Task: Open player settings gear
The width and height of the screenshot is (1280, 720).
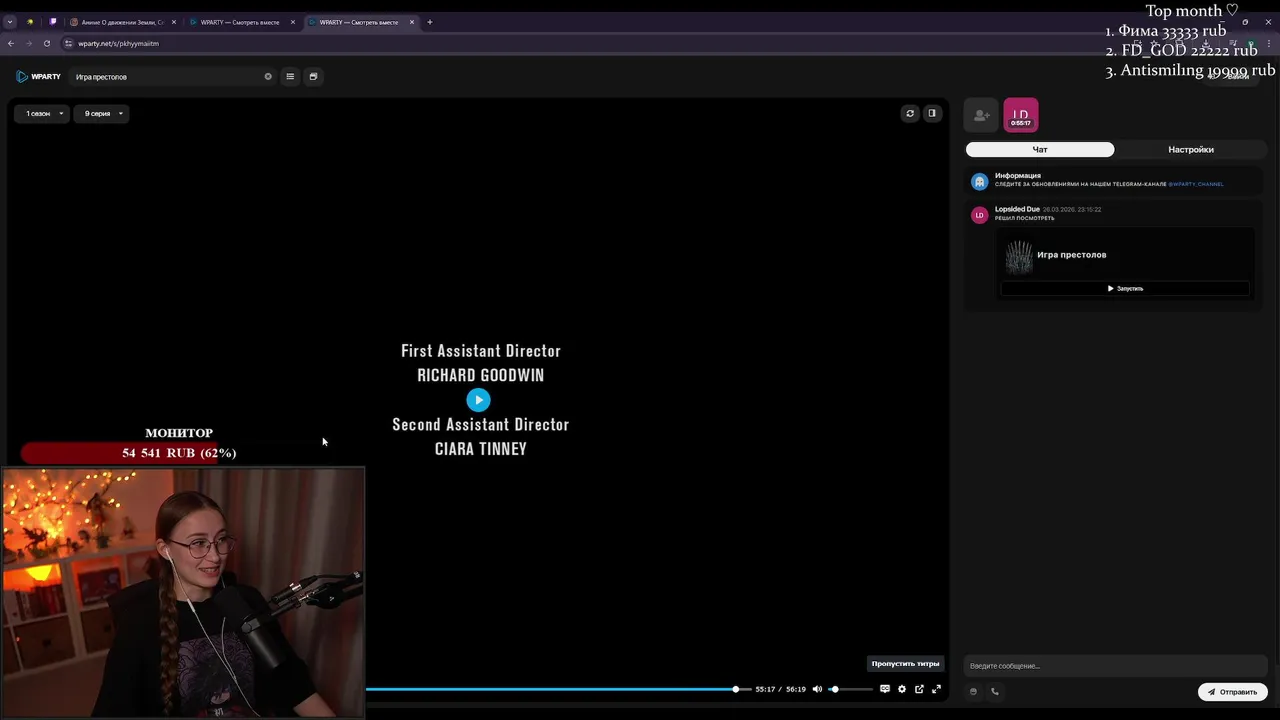Action: 902,689
